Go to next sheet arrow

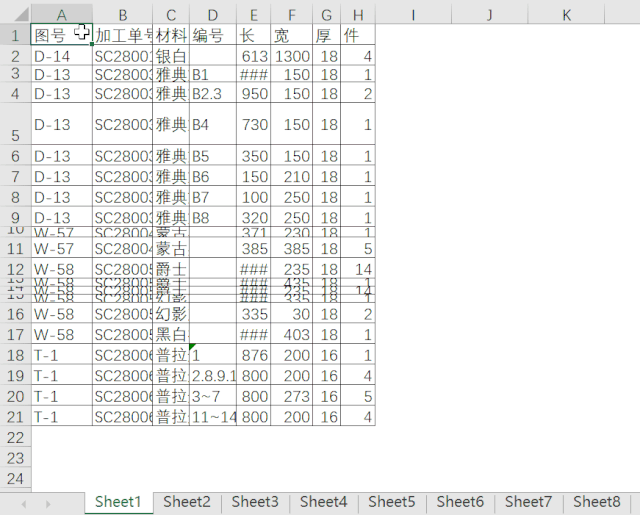(49, 504)
